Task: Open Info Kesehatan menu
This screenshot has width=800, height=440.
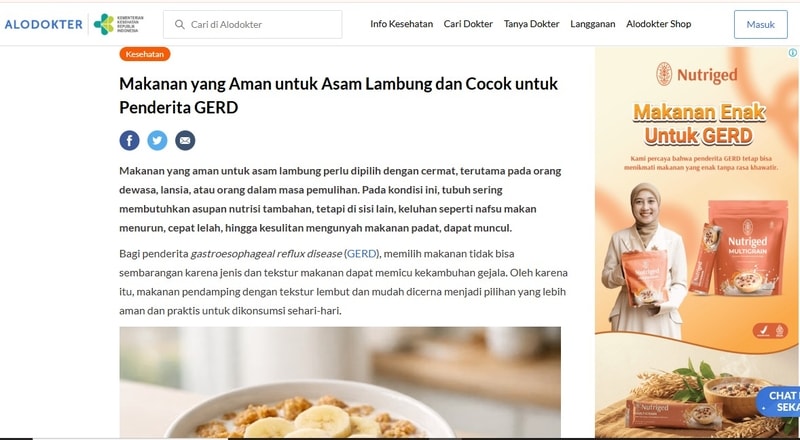Action: click(402, 24)
